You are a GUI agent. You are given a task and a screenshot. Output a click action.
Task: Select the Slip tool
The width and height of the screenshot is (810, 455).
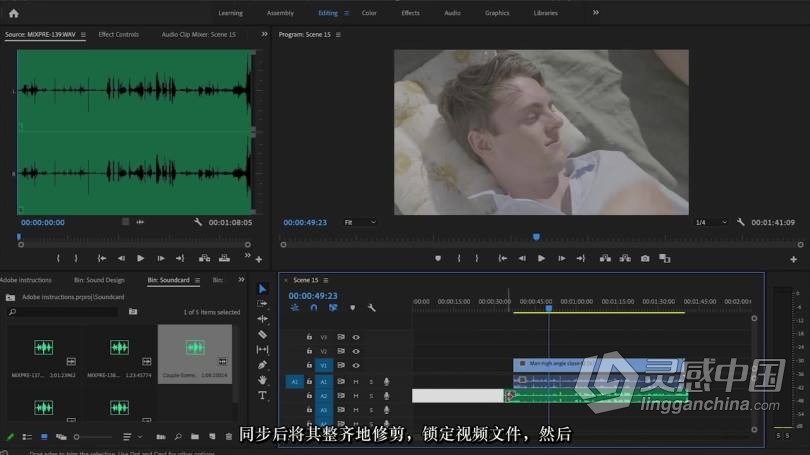click(x=262, y=350)
